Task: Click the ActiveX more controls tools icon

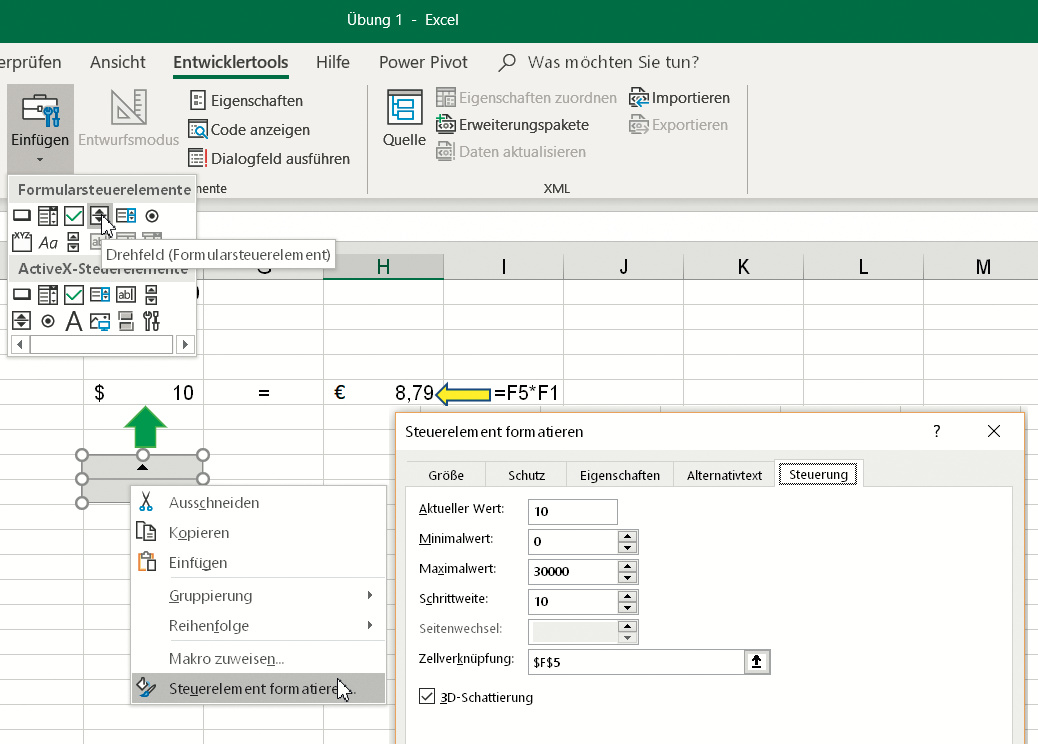Action: (151, 321)
